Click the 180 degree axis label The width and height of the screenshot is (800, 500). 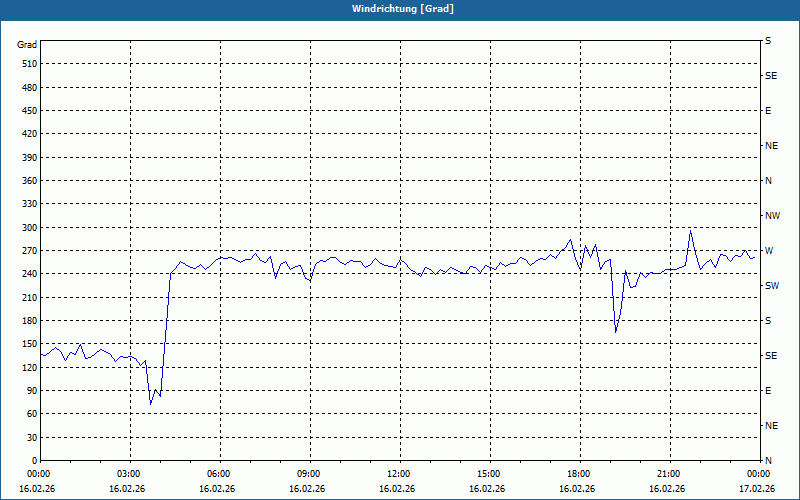(x=30, y=321)
